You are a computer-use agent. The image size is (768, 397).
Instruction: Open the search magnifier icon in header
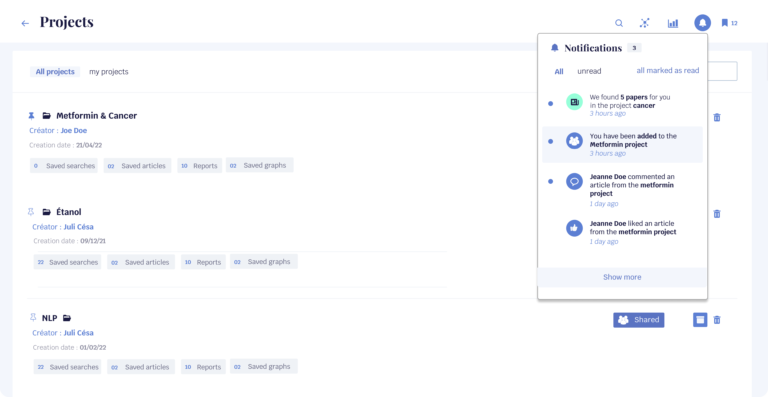619,23
